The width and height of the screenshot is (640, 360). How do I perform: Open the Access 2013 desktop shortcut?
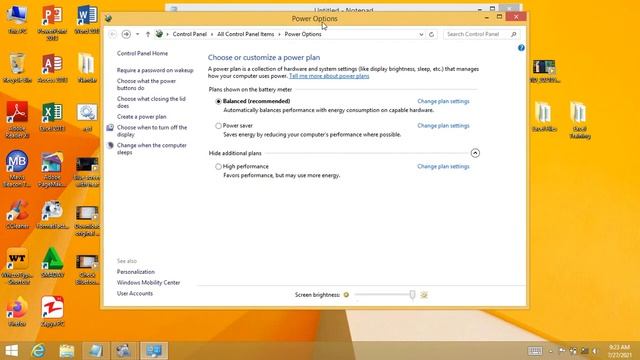coord(52,68)
